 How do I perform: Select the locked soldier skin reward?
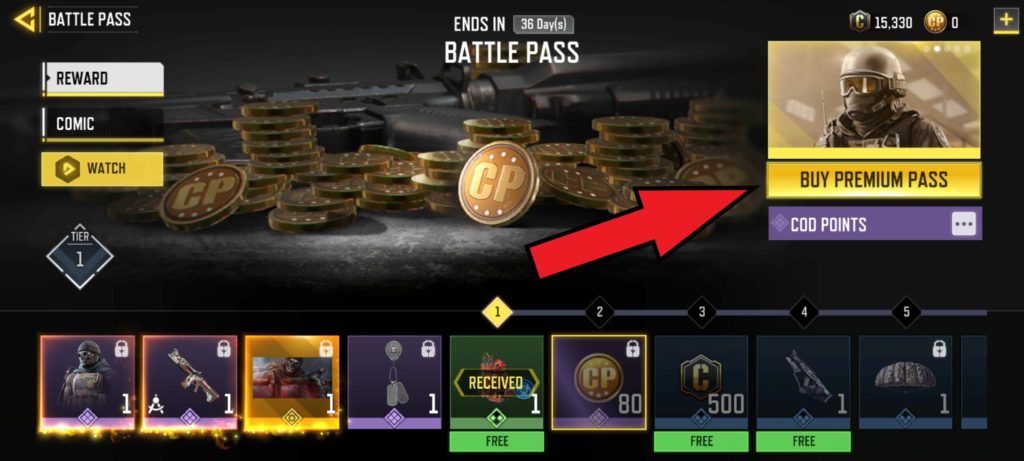pyautogui.click(x=88, y=383)
